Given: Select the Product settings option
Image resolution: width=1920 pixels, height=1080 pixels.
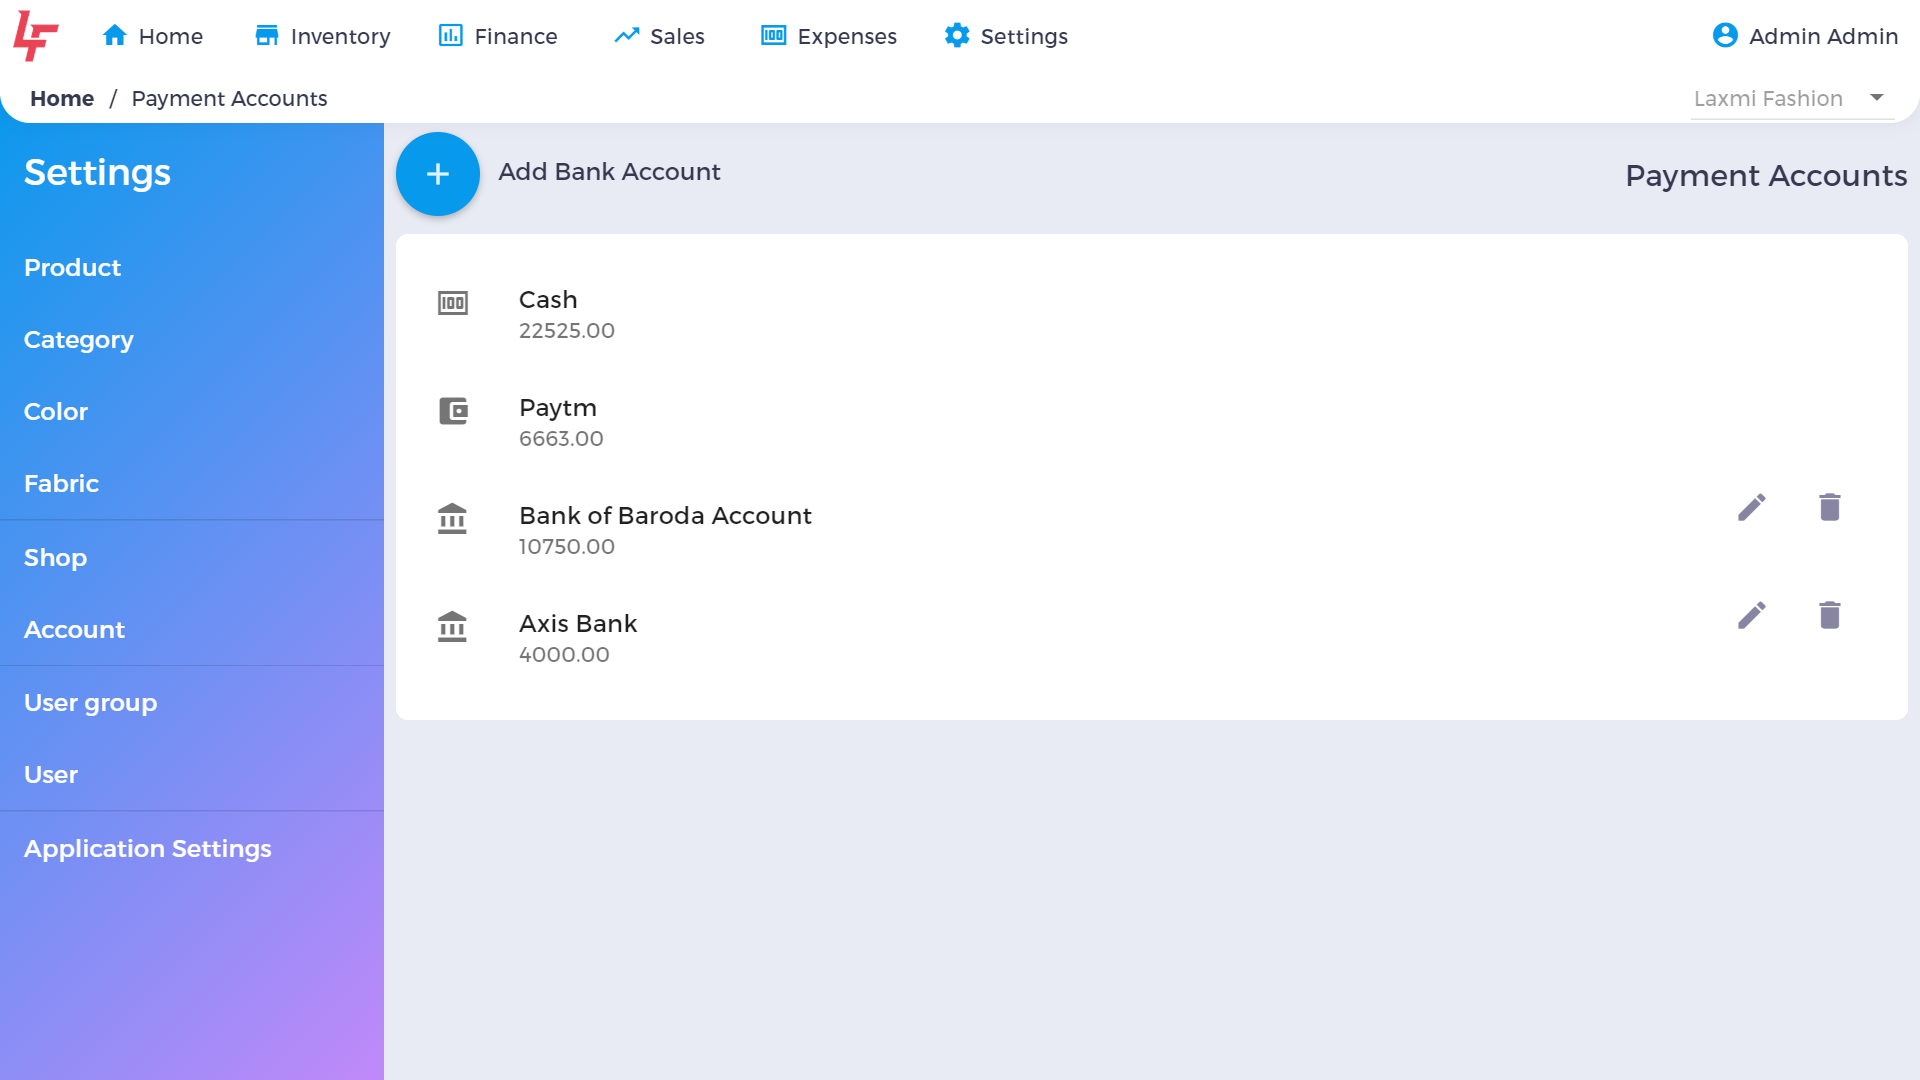Looking at the screenshot, I should click(x=73, y=268).
